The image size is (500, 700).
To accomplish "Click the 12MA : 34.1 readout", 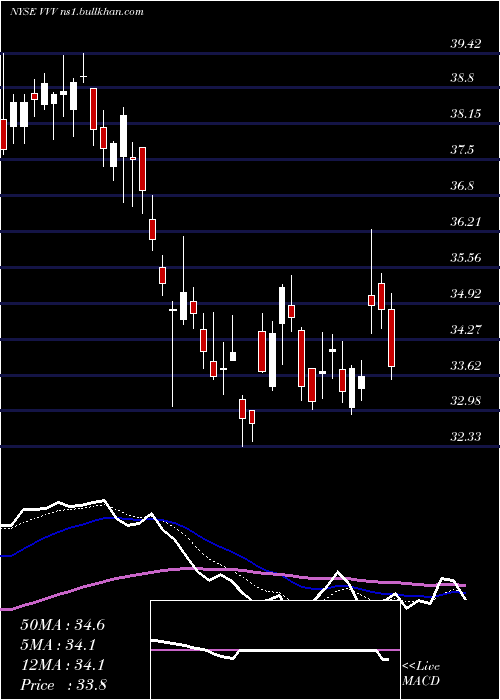I will 62,665.
